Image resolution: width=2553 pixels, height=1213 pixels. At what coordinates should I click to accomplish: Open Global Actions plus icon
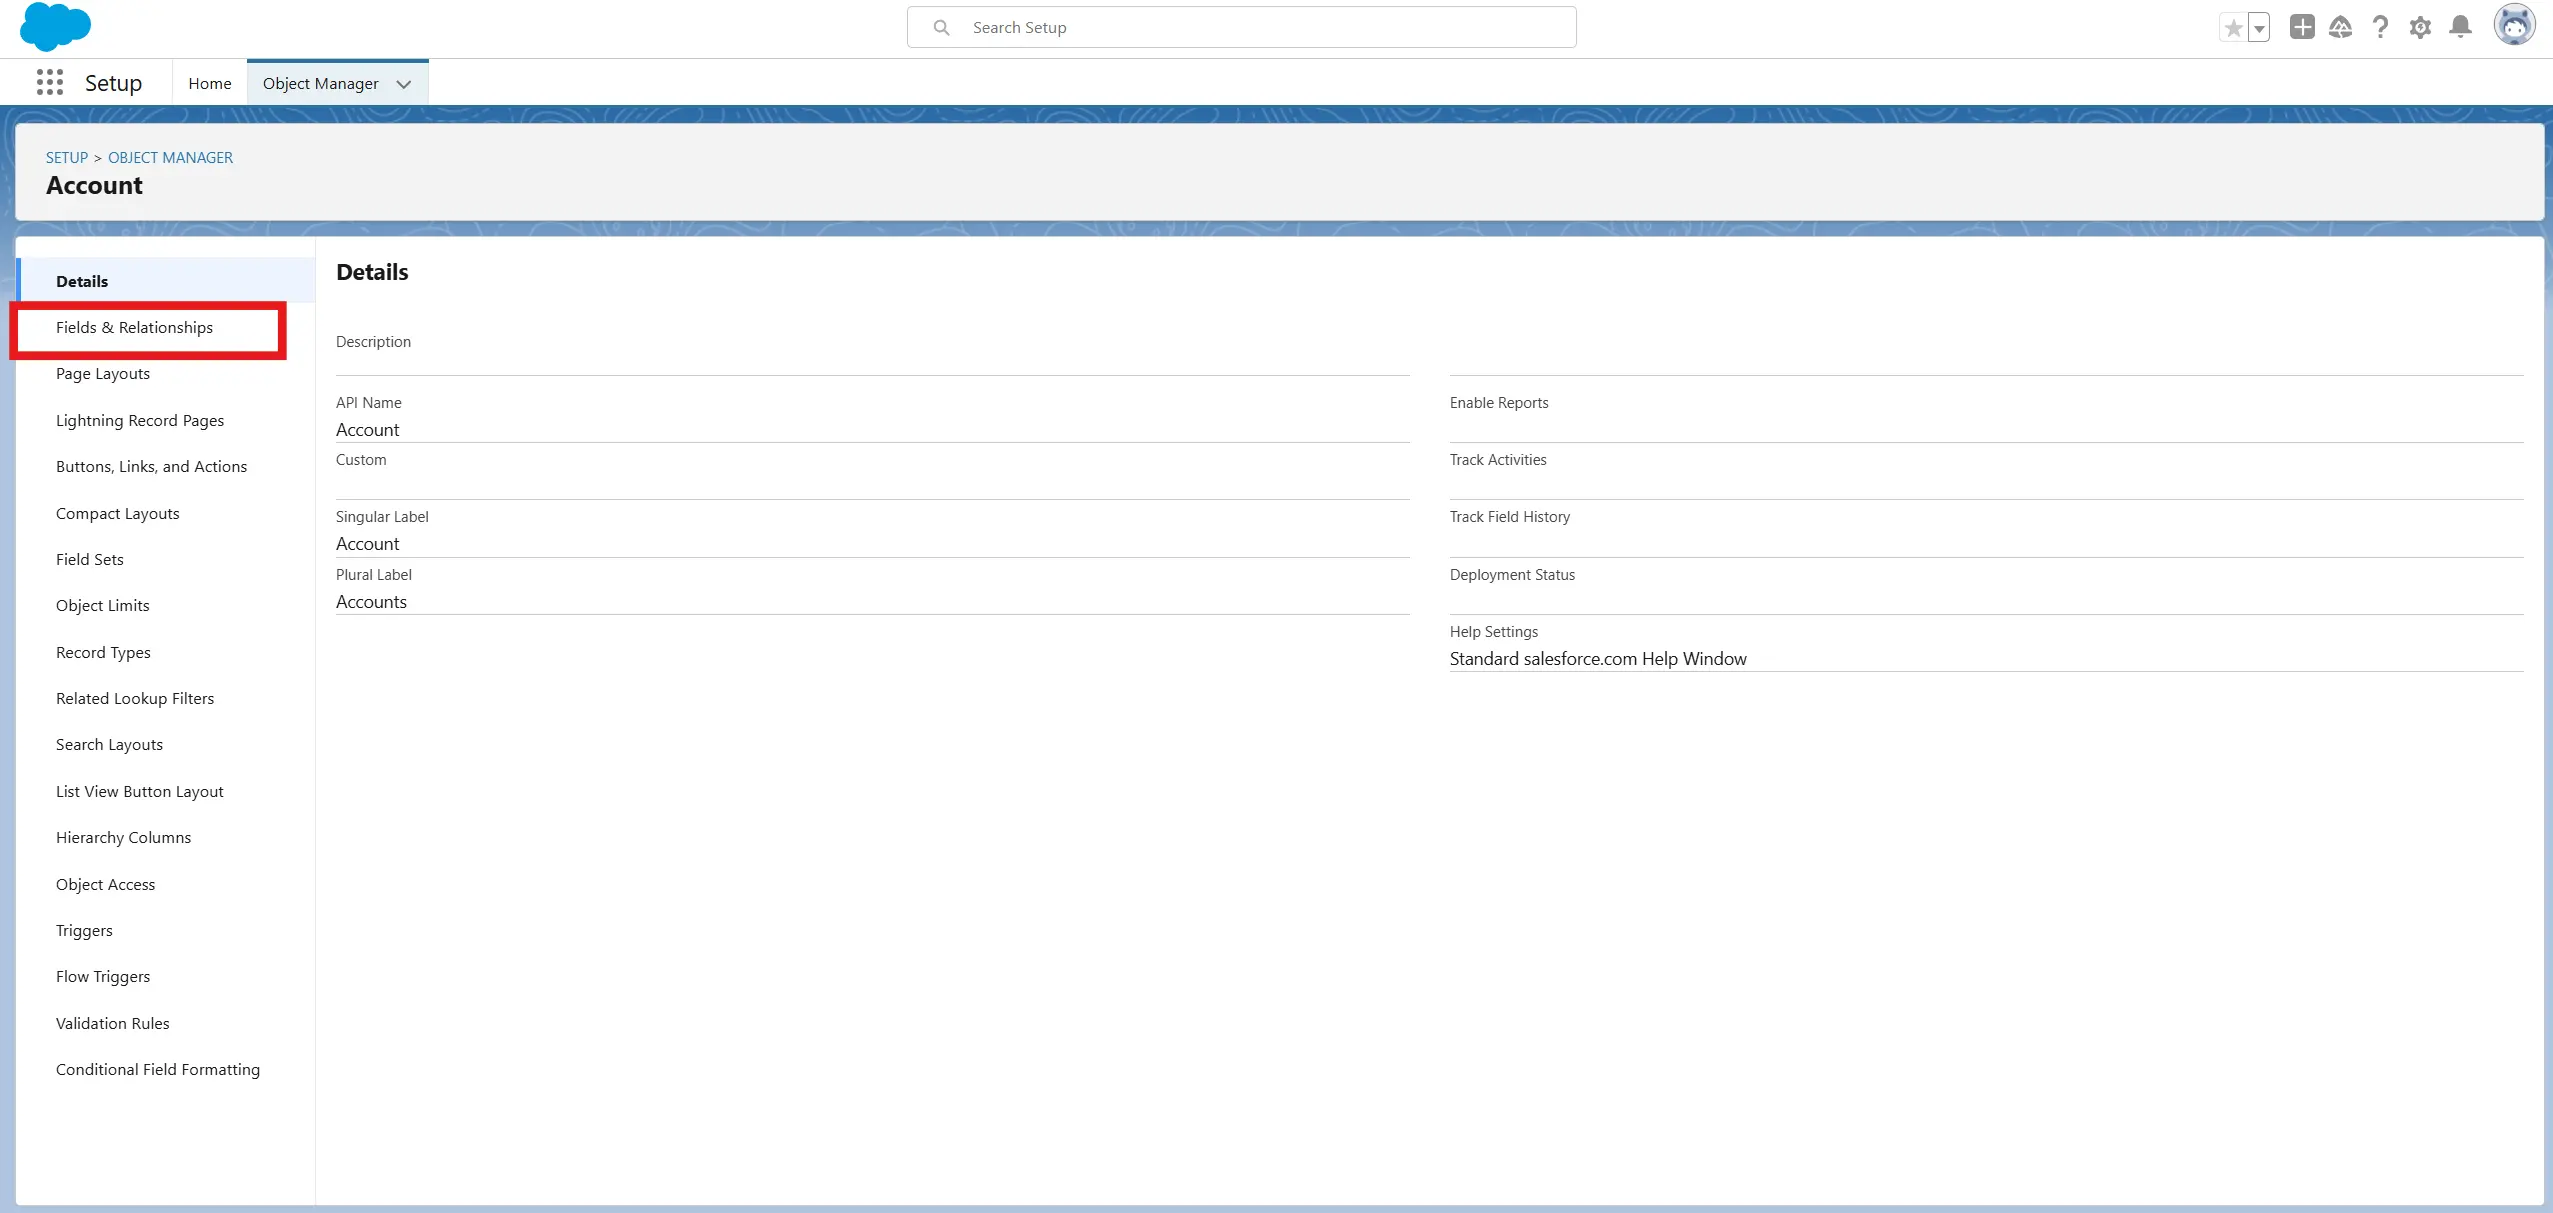tap(2302, 27)
